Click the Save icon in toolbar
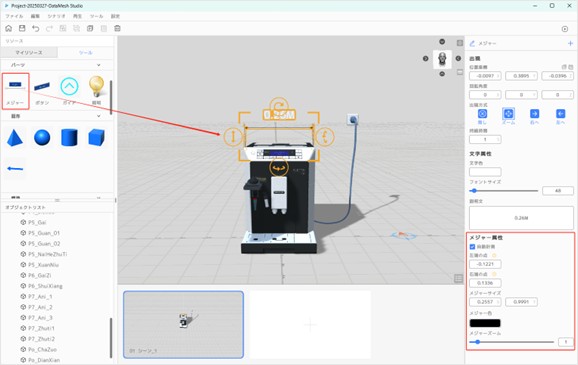This screenshot has height=365, width=578. [x=22, y=28]
